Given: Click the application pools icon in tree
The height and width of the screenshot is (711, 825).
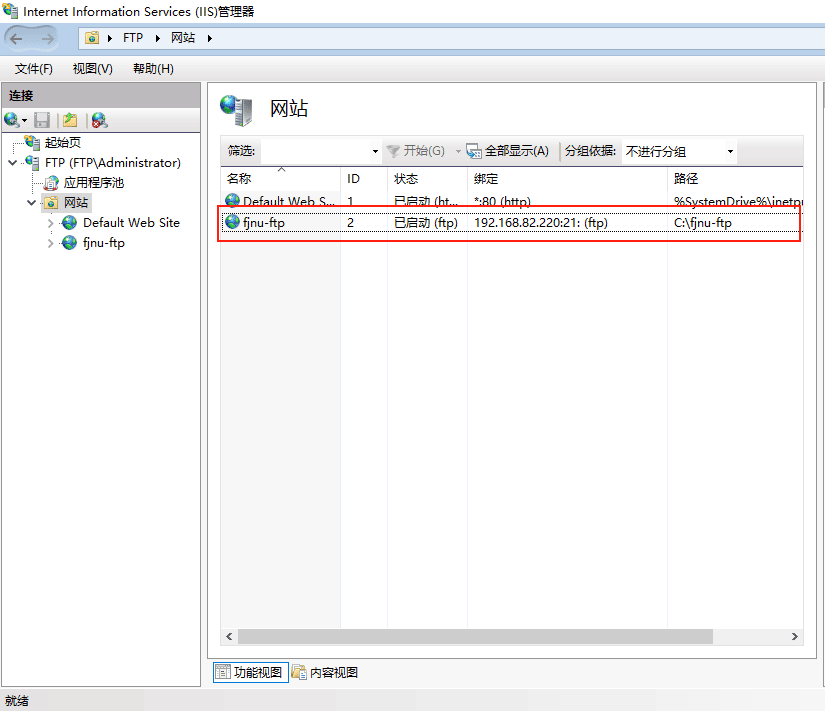Looking at the screenshot, I should coord(51,183).
